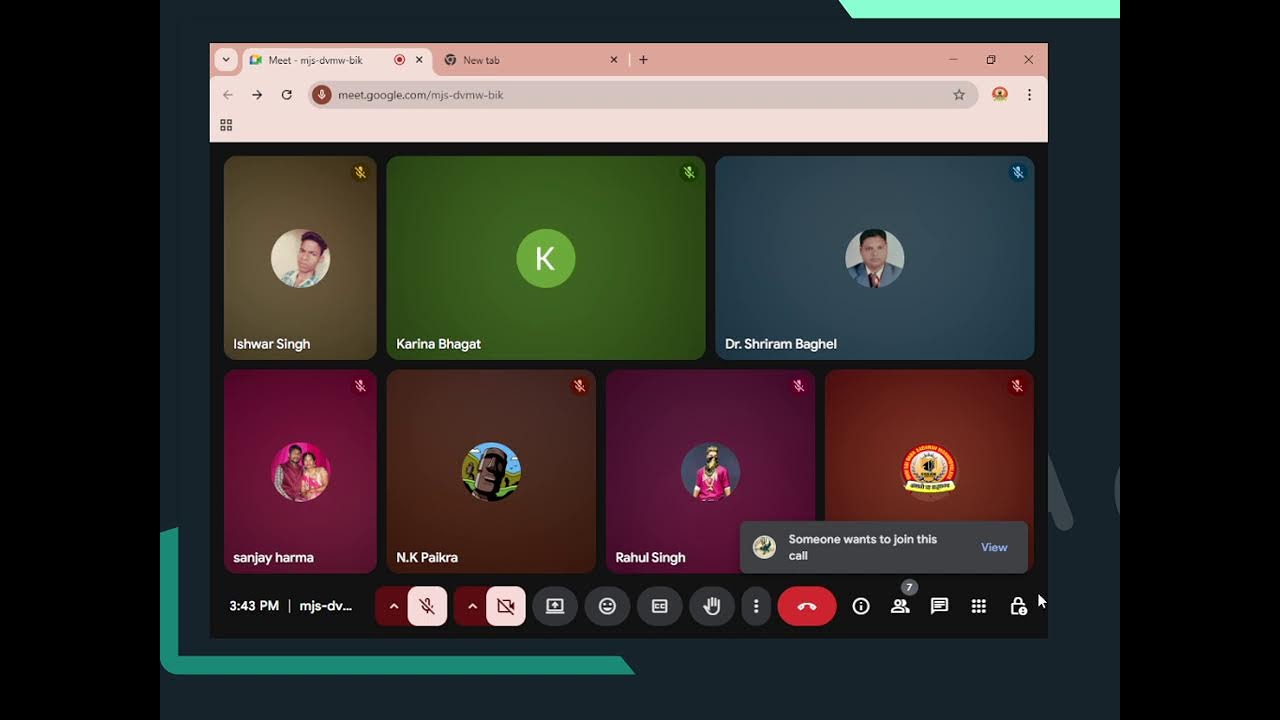Go forward in browser history
This screenshot has width=1280, height=720.
click(x=257, y=95)
